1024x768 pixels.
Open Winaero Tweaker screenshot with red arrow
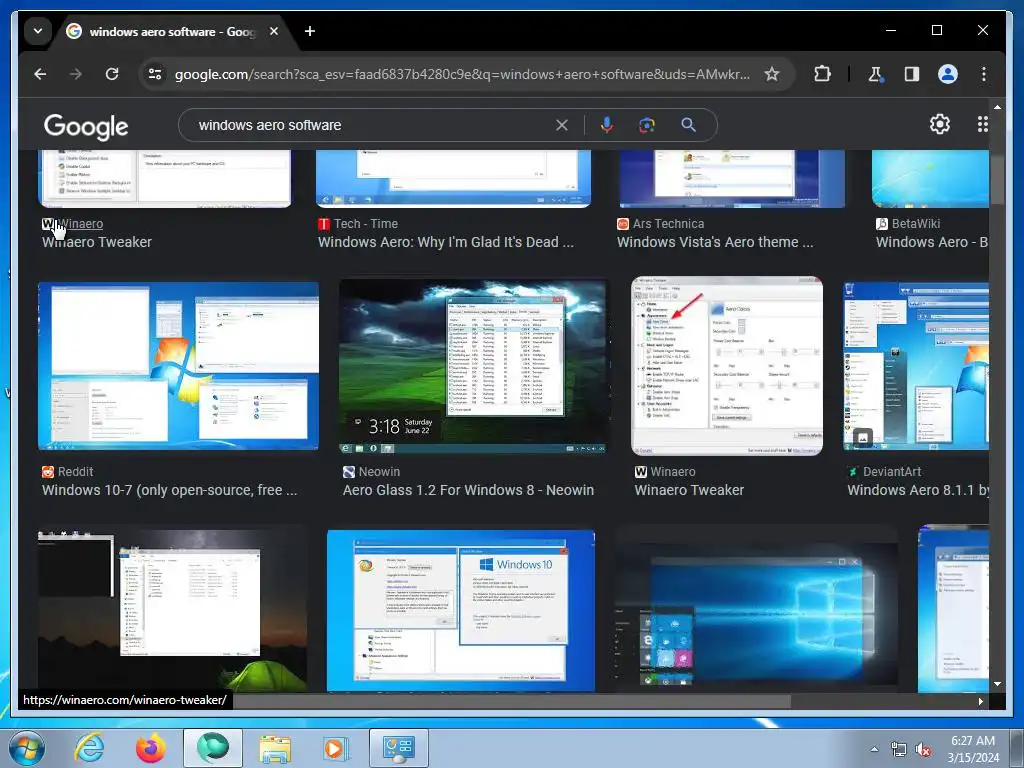727,366
